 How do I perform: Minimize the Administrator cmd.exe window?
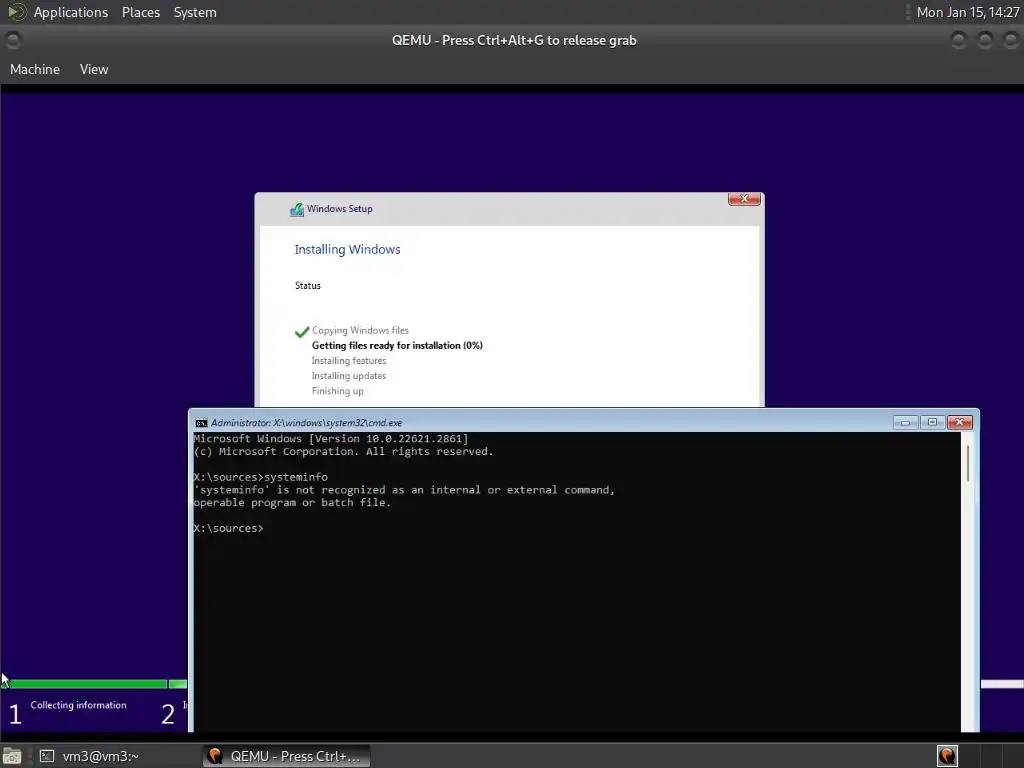tap(905, 423)
